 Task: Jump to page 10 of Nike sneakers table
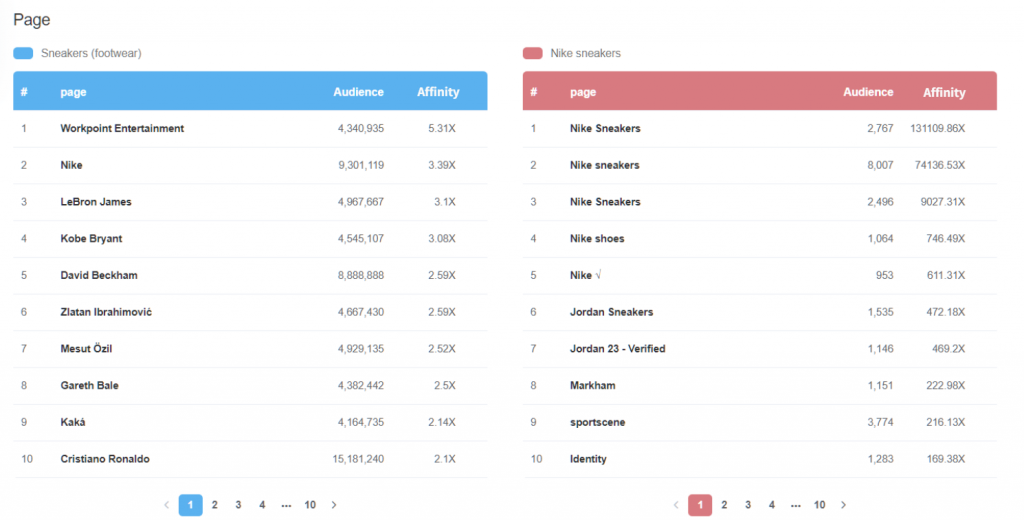coord(820,504)
